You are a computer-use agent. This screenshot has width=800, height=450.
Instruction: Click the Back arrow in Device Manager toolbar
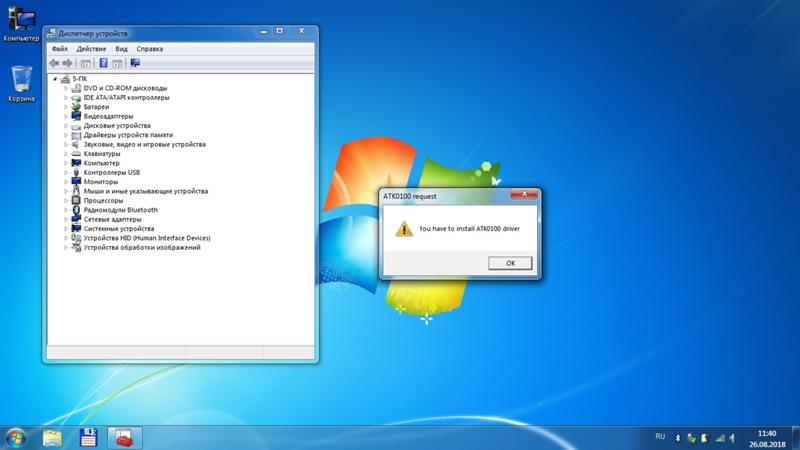[x=54, y=63]
